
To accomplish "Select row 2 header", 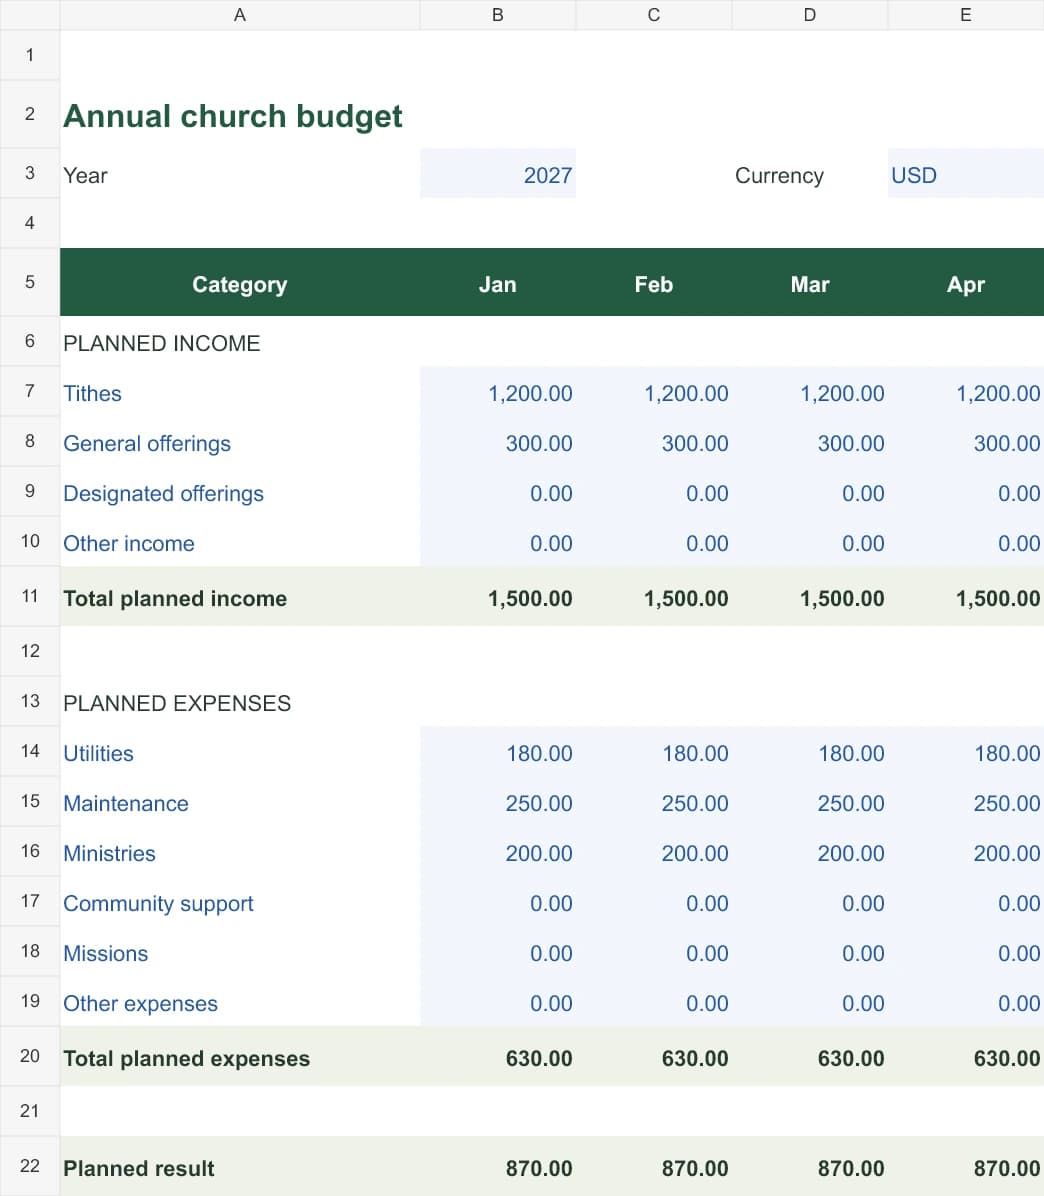I will click(x=30, y=114).
